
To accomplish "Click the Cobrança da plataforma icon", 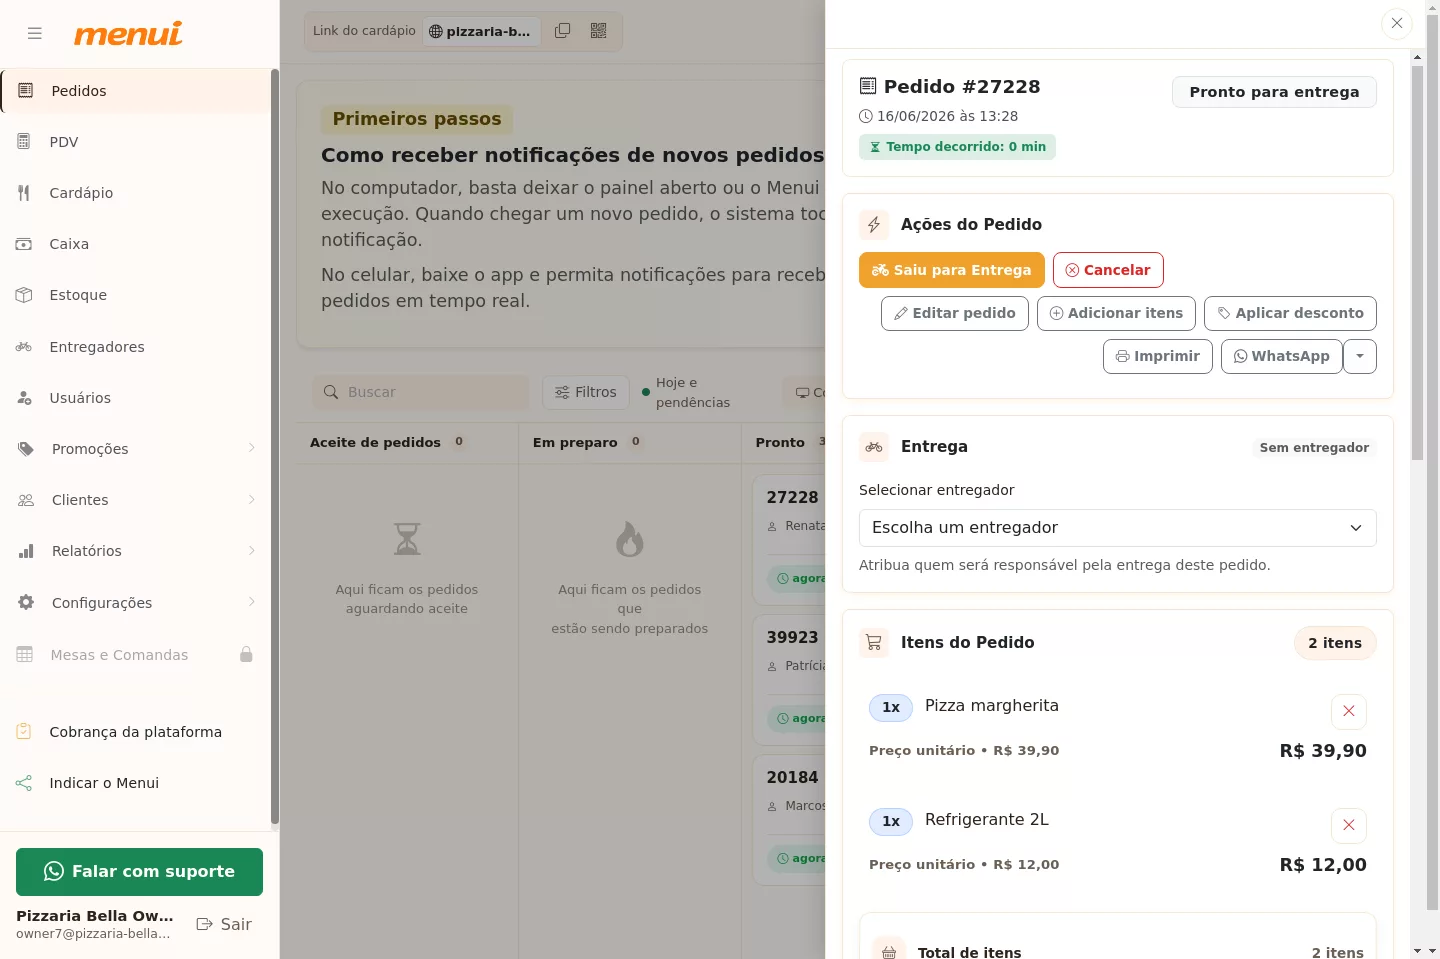I will (x=24, y=732).
